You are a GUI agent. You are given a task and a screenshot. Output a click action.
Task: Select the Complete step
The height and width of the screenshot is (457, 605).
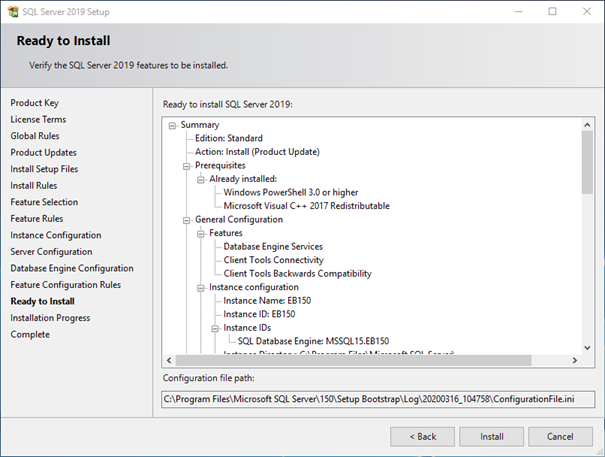(30, 334)
